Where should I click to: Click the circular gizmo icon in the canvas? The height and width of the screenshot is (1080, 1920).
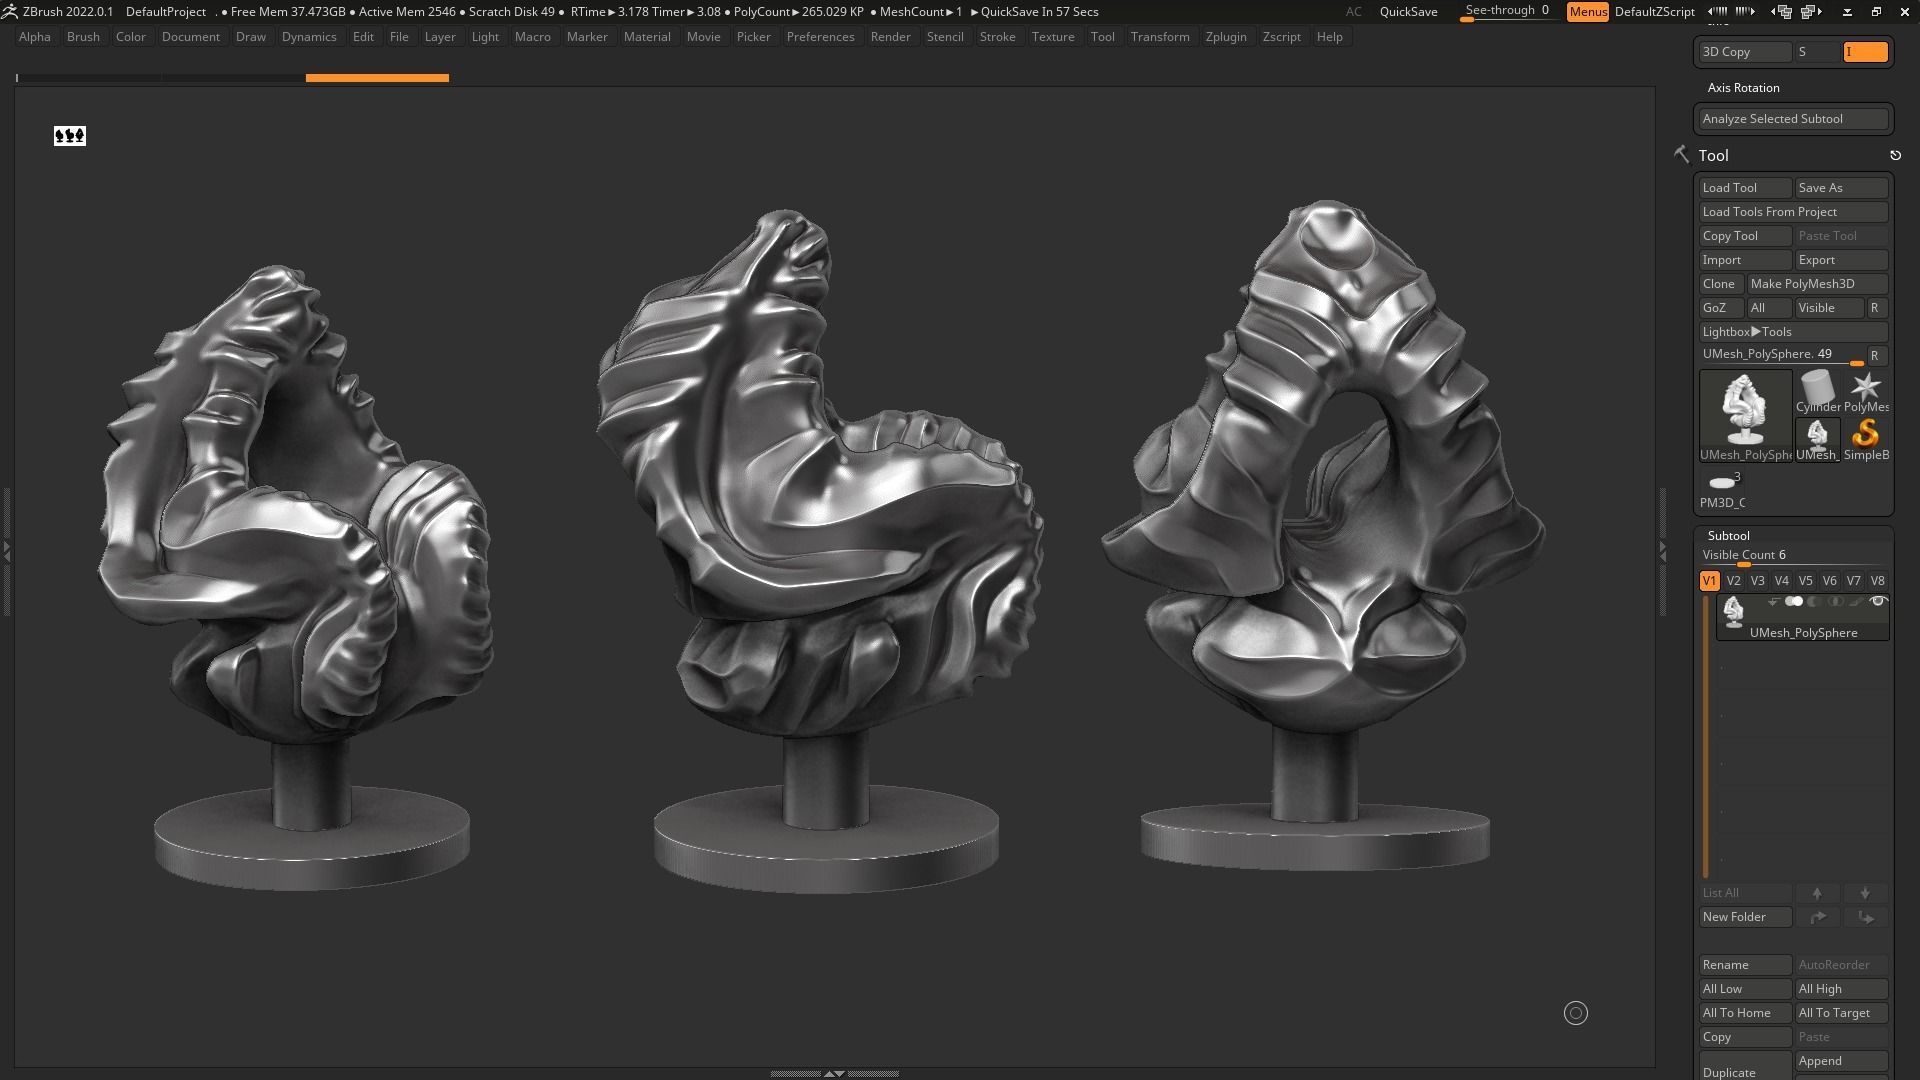1575,1013
